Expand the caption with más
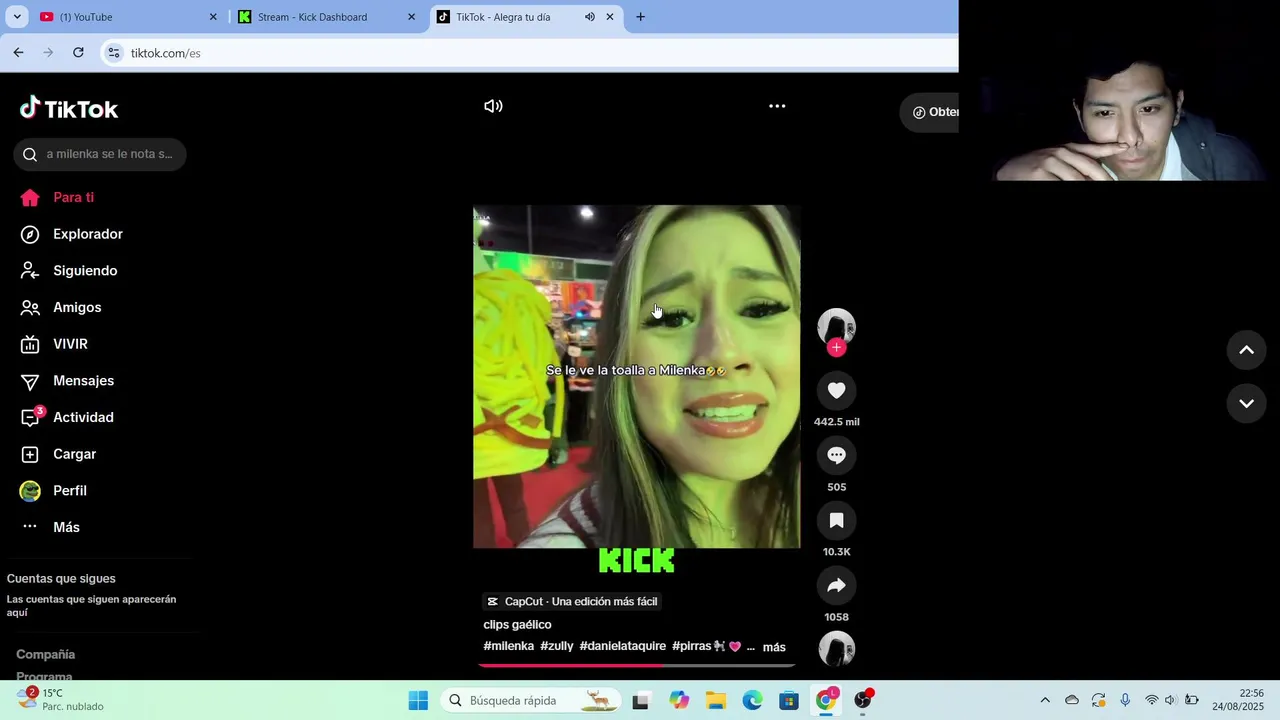The width and height of the screenshot is (1280, 720). click(x=774, y=647)
